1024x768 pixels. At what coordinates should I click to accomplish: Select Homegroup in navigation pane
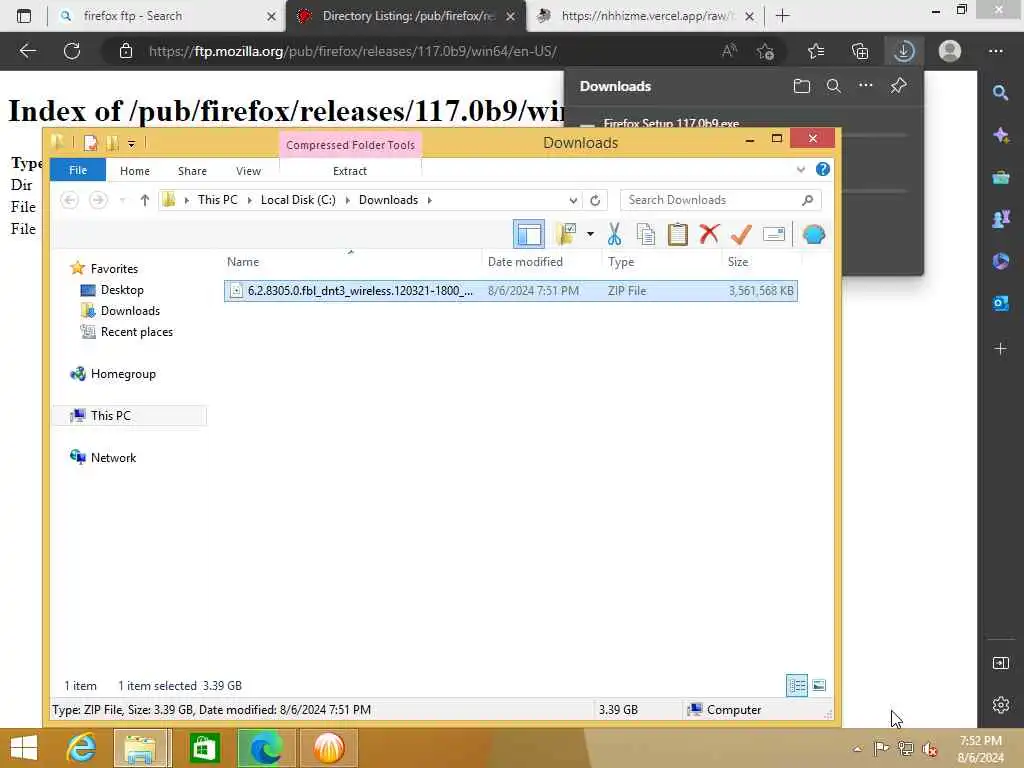click(123, 374)
